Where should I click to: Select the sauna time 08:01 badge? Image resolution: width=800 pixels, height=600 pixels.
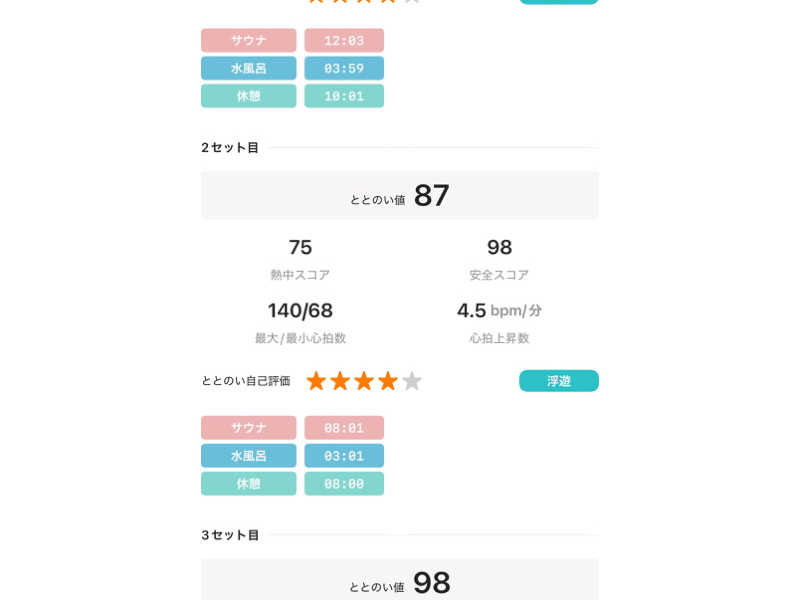344,428
